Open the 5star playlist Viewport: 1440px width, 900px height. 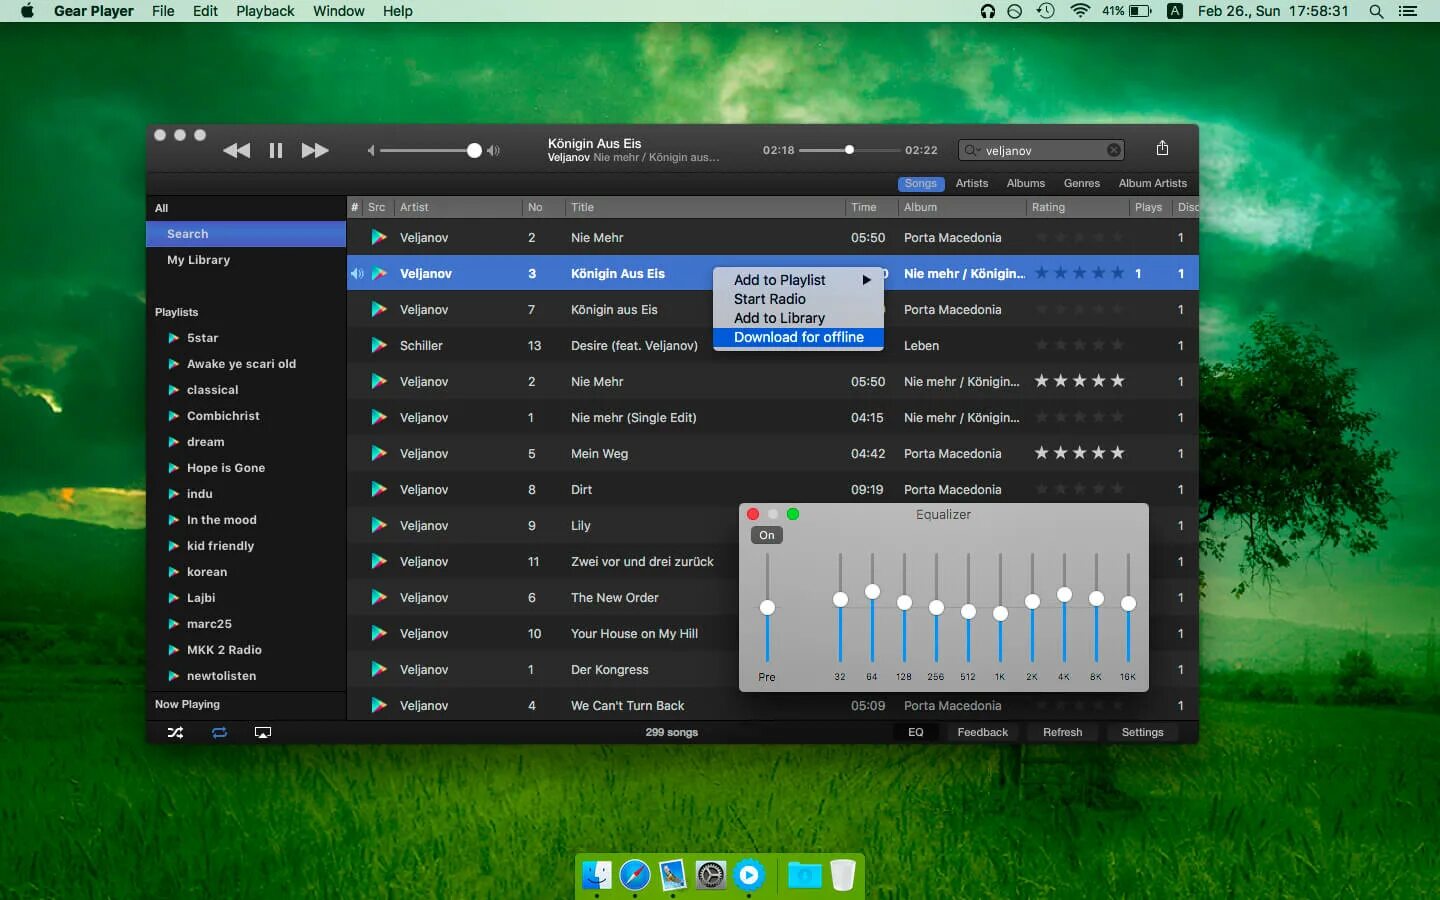point(202,338)
